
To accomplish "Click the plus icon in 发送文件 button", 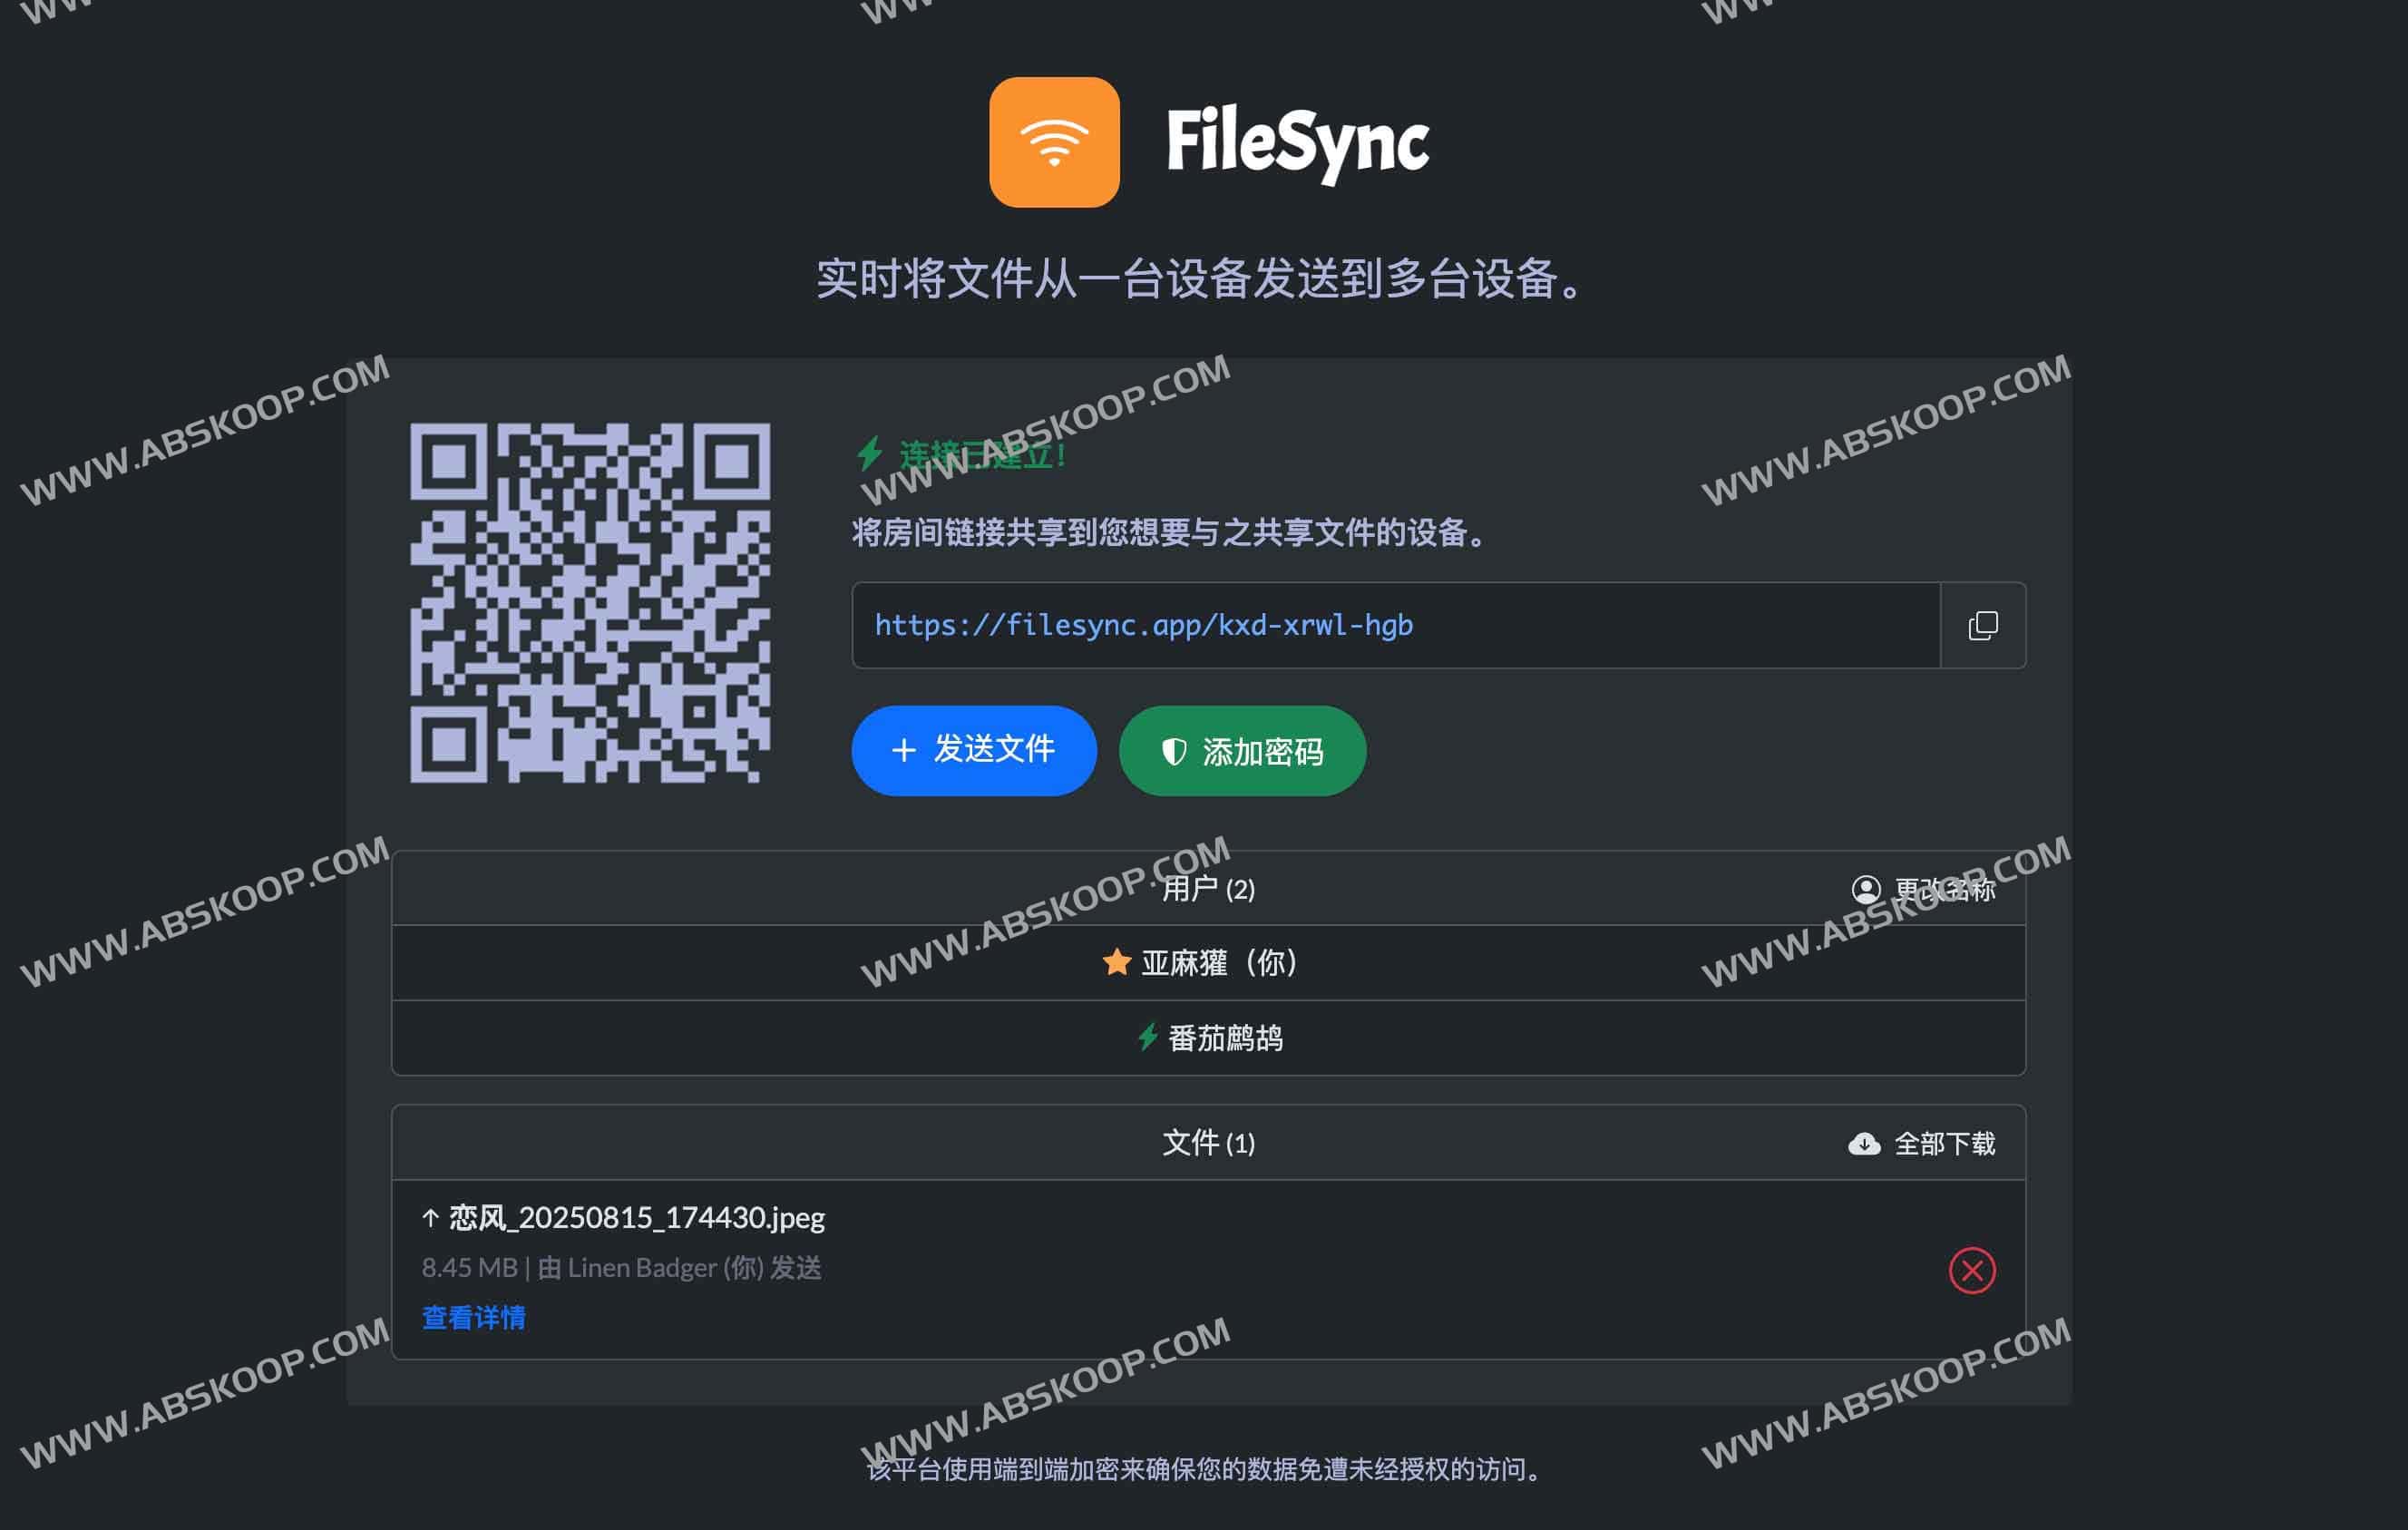I will [903, 750].
